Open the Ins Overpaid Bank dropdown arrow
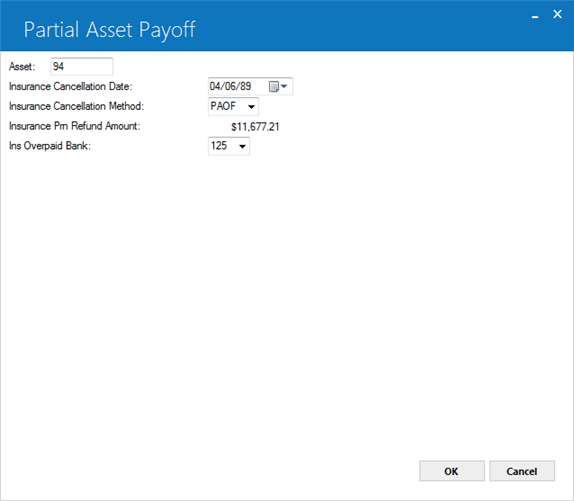574x501 pixels. tap(242, 146)
